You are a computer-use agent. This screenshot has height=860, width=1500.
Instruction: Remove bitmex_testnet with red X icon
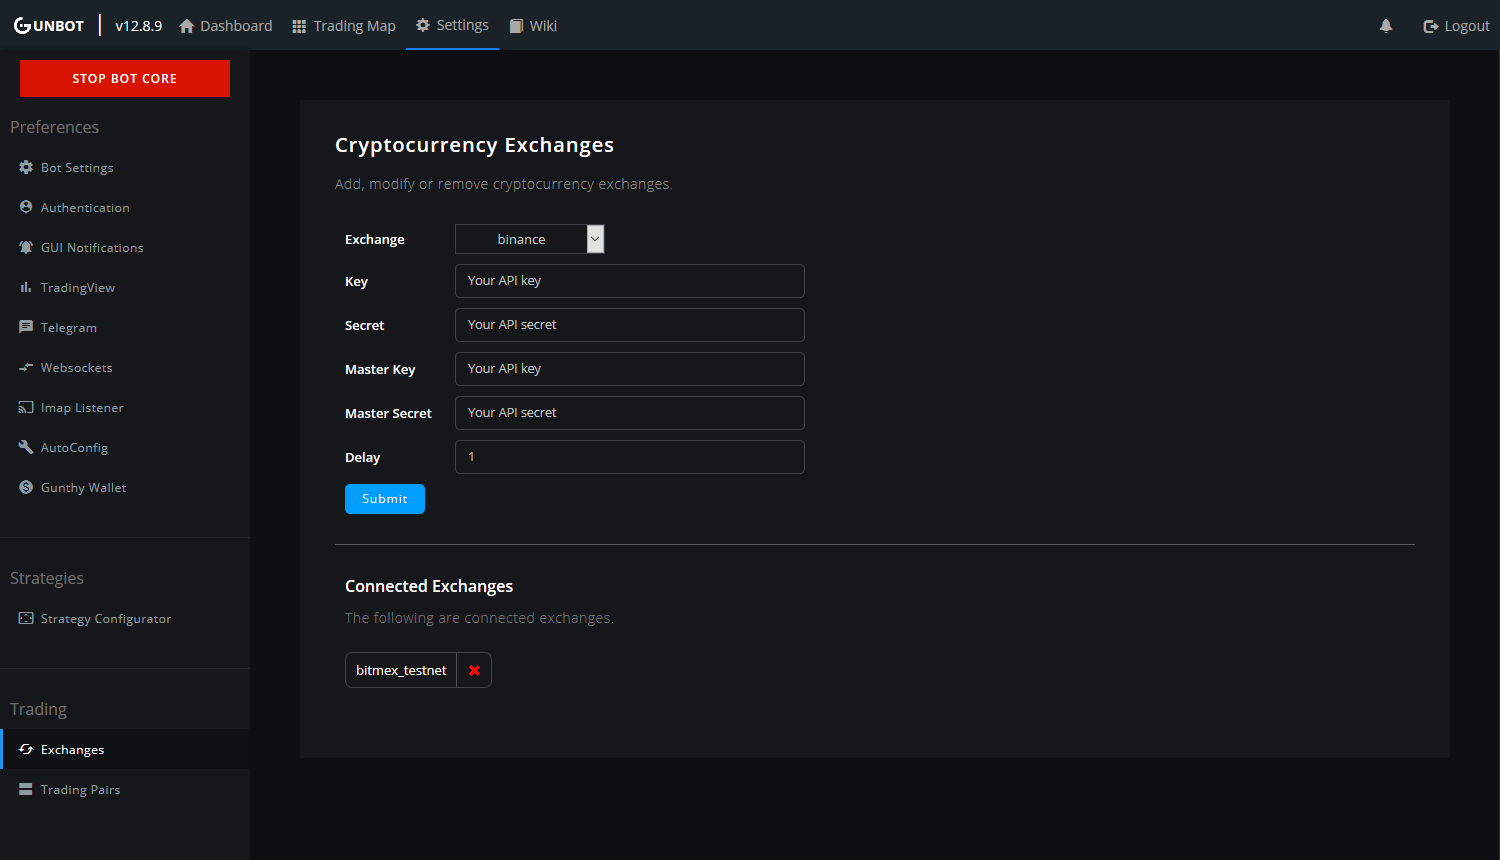click(474, 670)
